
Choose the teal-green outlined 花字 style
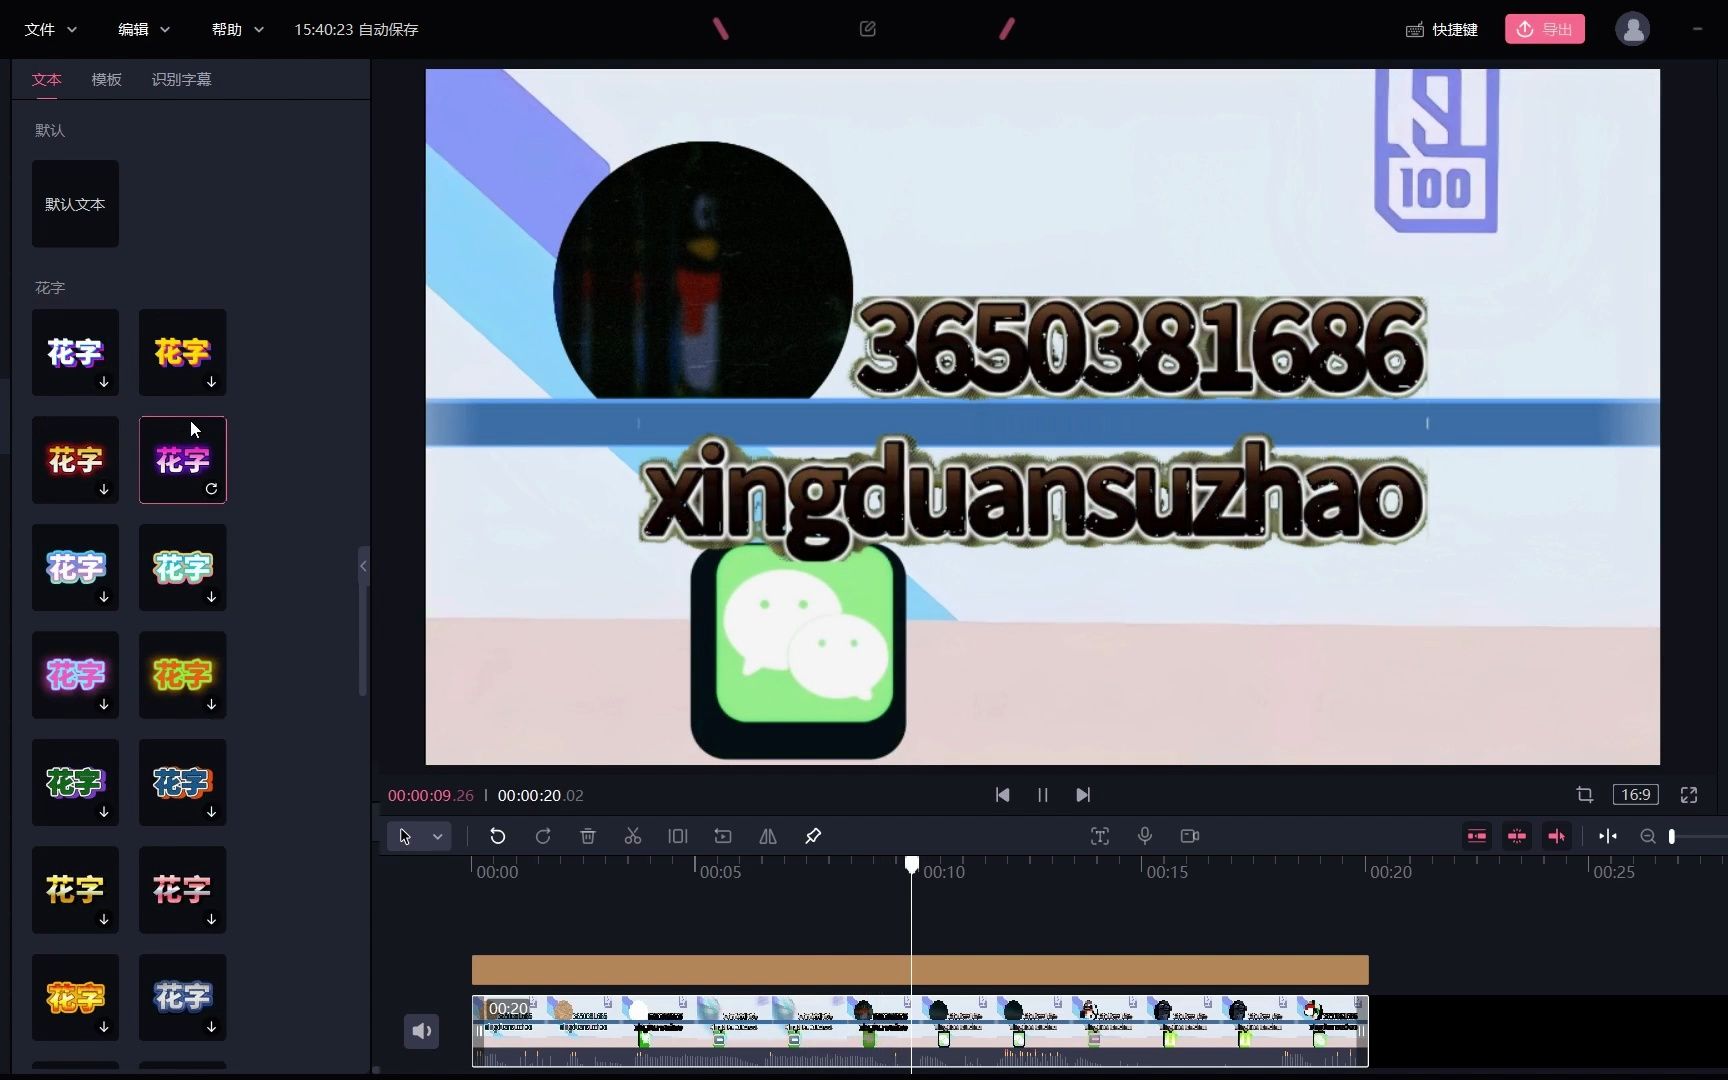182,567
